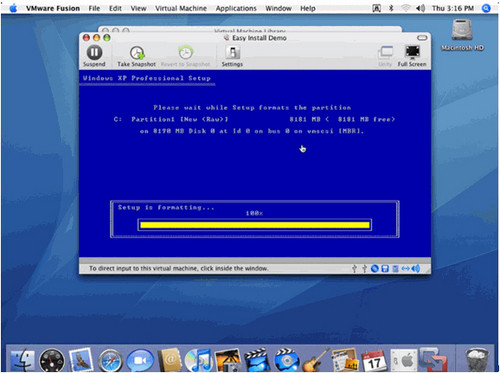The image size is (500, 373).
Task: Open Dashboard from the Dock
Action: (52, 360)
